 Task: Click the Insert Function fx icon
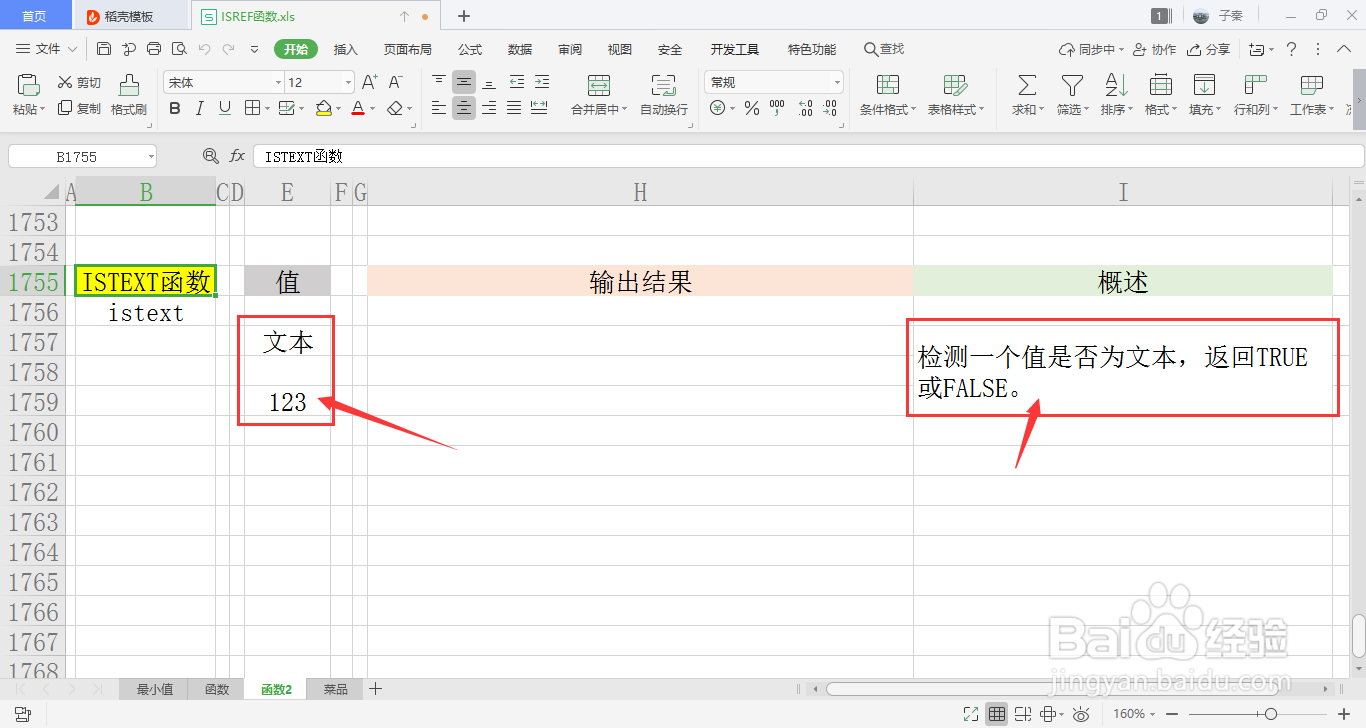click(x=236, y=156)
